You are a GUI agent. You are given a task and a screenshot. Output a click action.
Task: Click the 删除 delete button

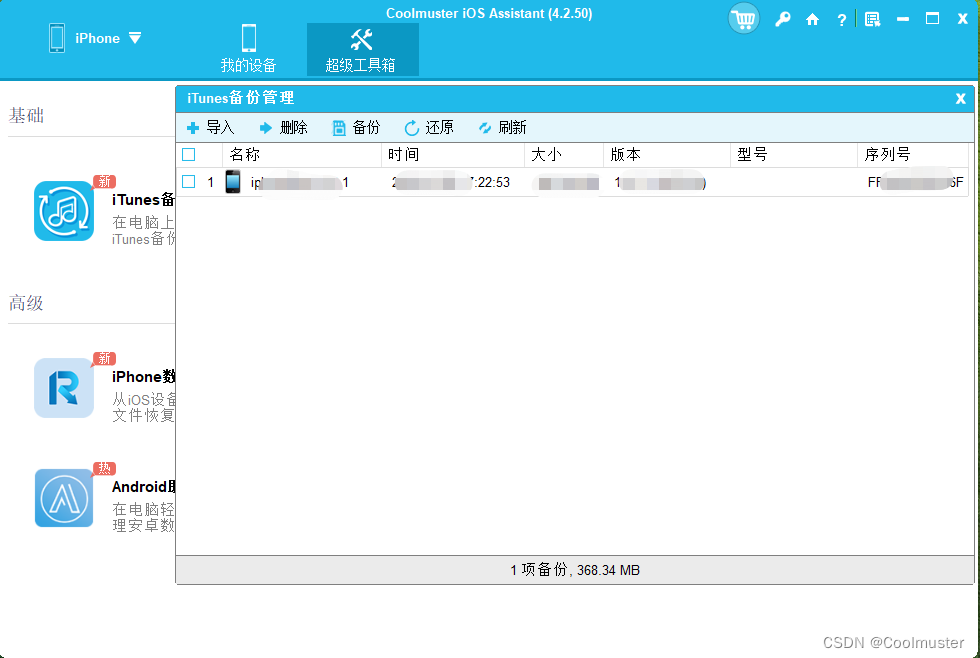[283, 127]
